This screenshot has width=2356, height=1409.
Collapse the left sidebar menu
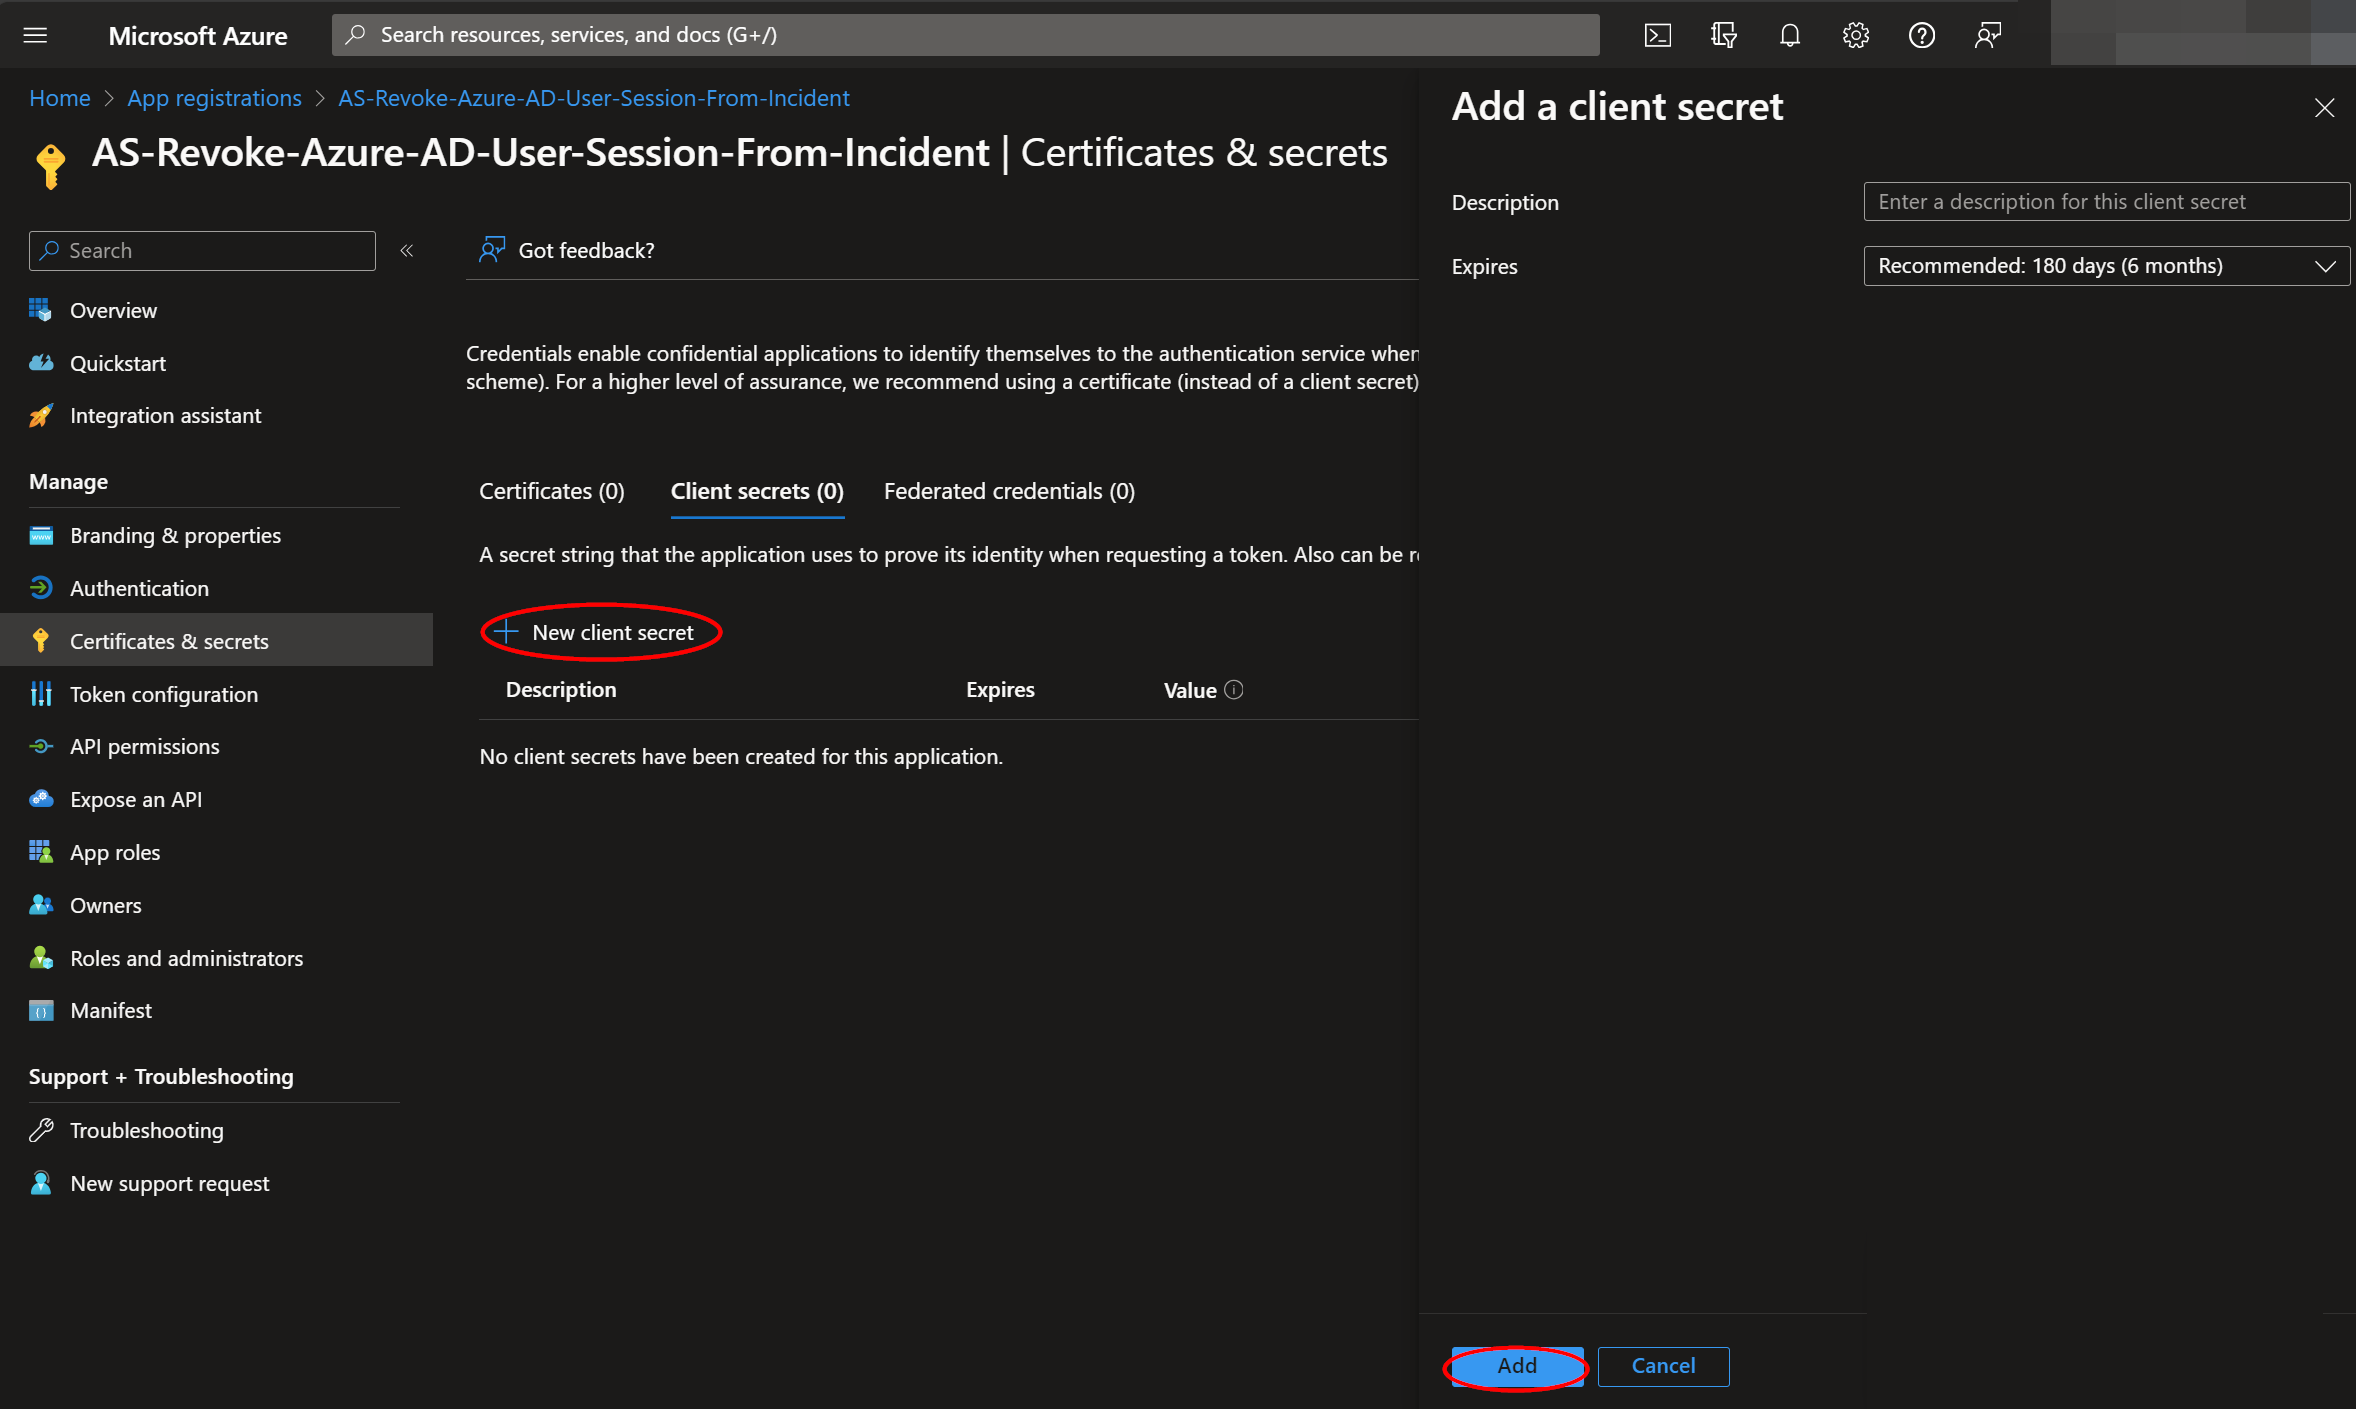pyautogui.click(x=407, y=251)
